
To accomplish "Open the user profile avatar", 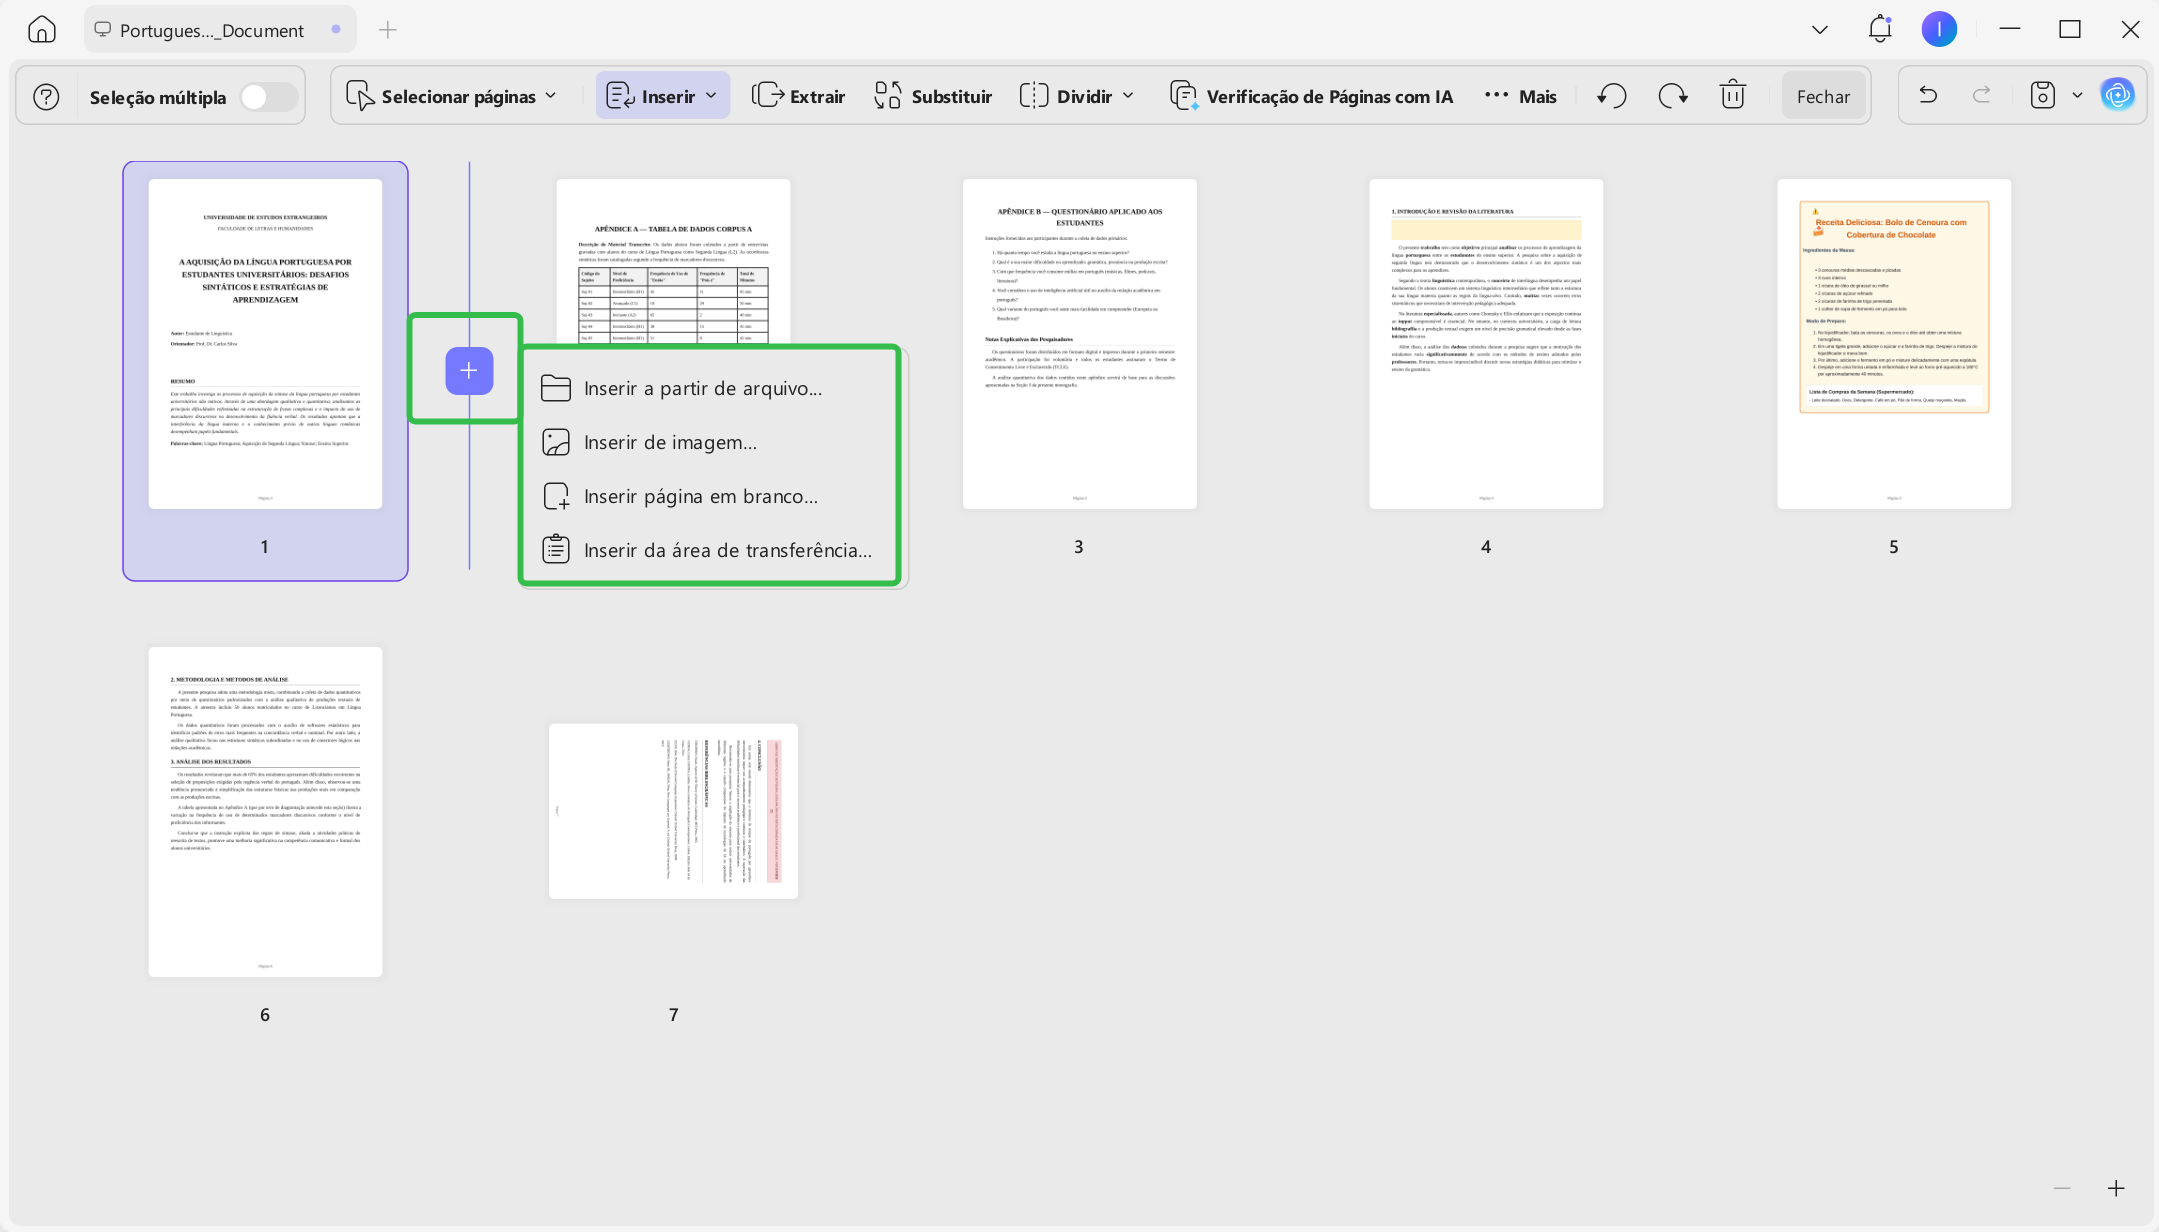I will pos(1939,30).
